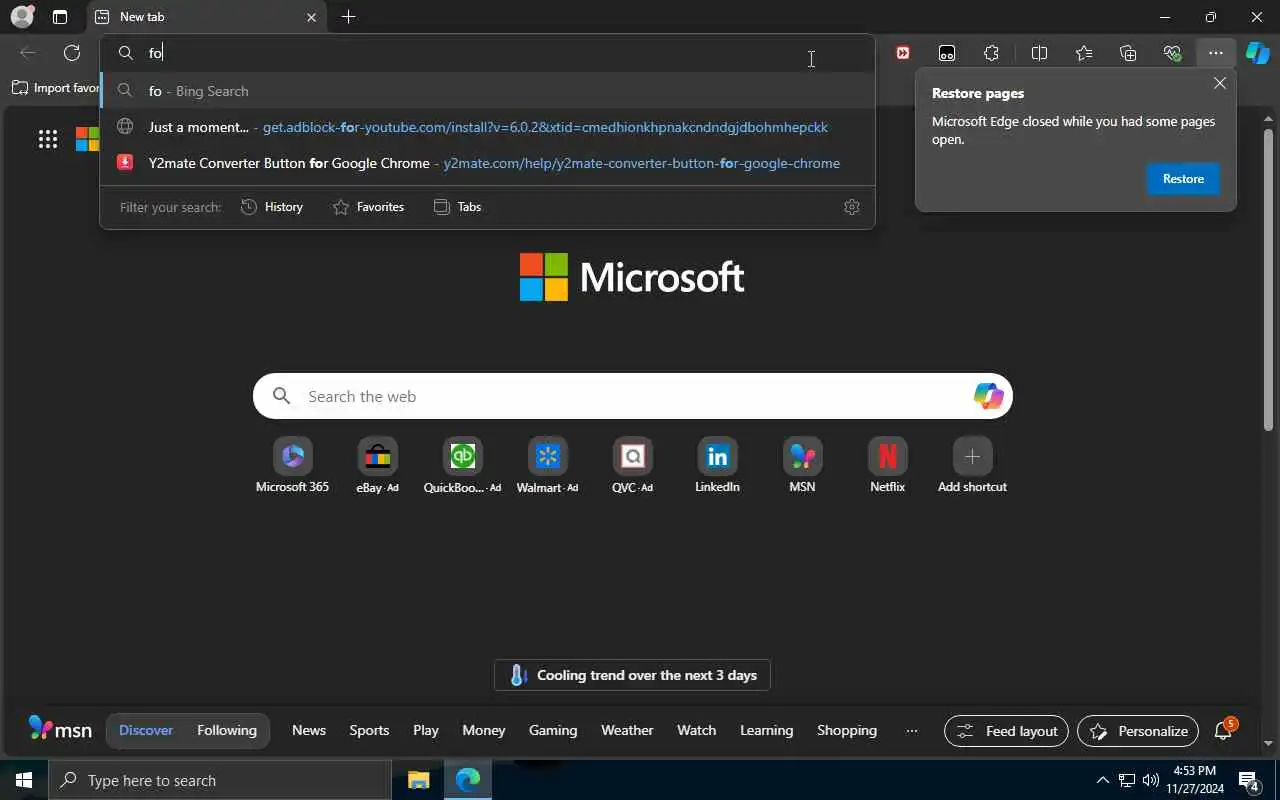Select "fo - Bing Search" suggestion

tap(487, 91)
